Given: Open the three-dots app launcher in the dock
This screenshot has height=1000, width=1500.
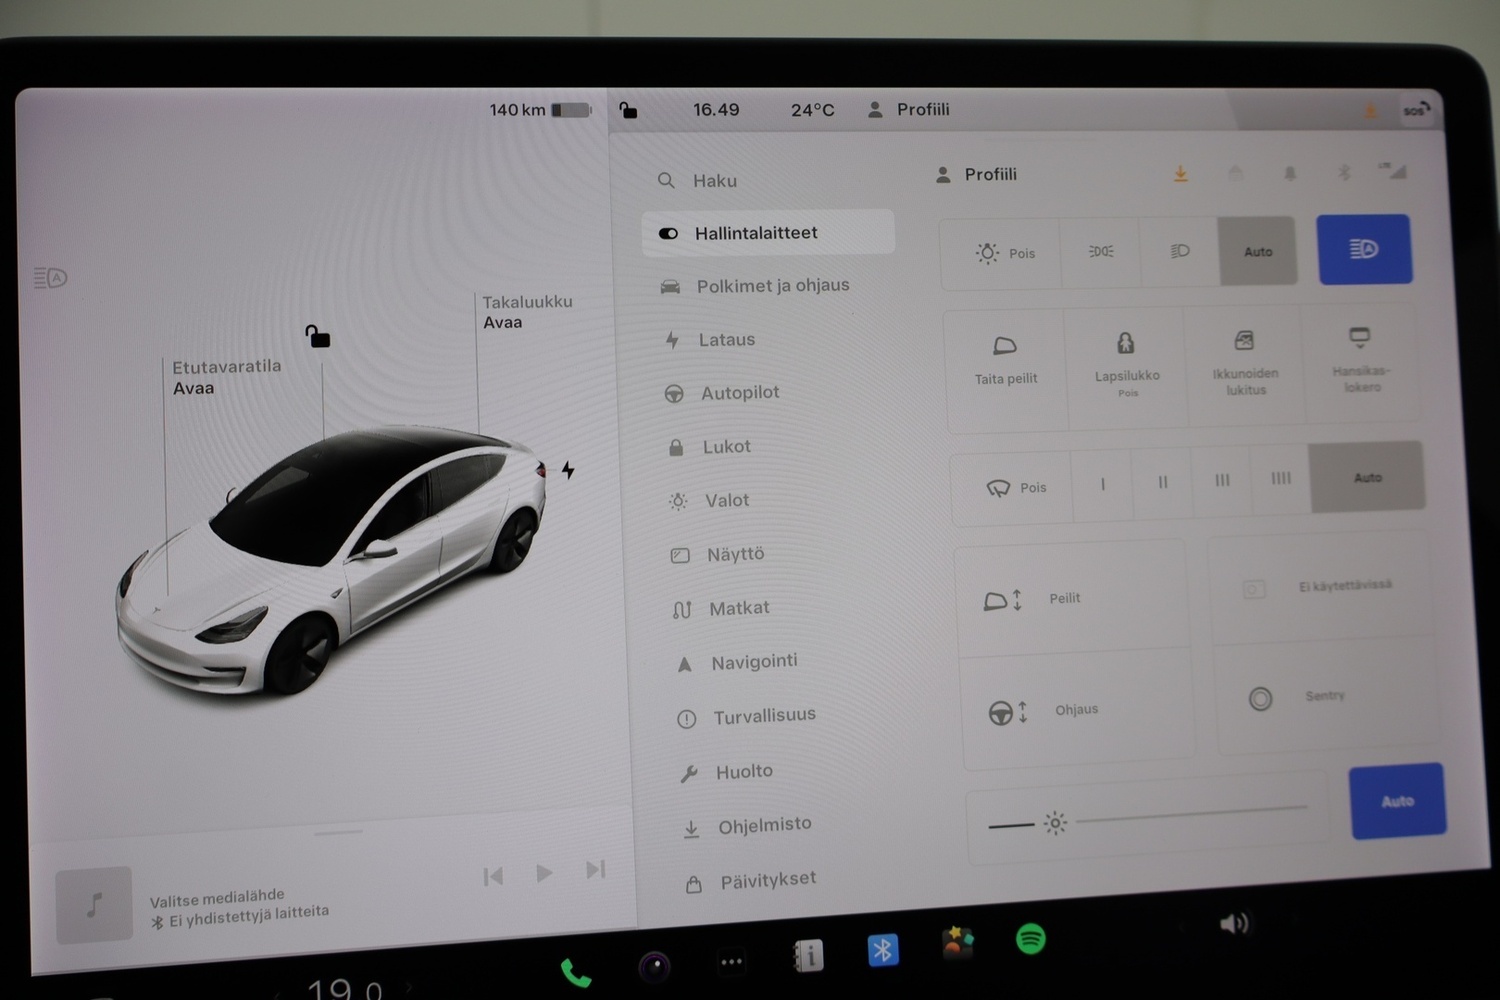Looking at the screenshot, I should 731,962.
